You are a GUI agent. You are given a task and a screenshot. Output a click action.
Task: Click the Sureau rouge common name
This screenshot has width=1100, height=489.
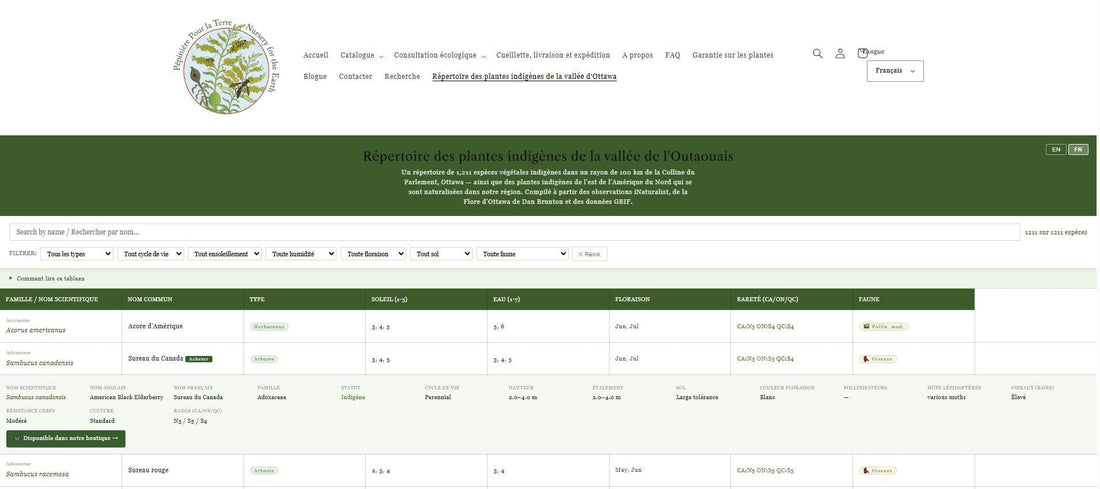tap(148, 470)
